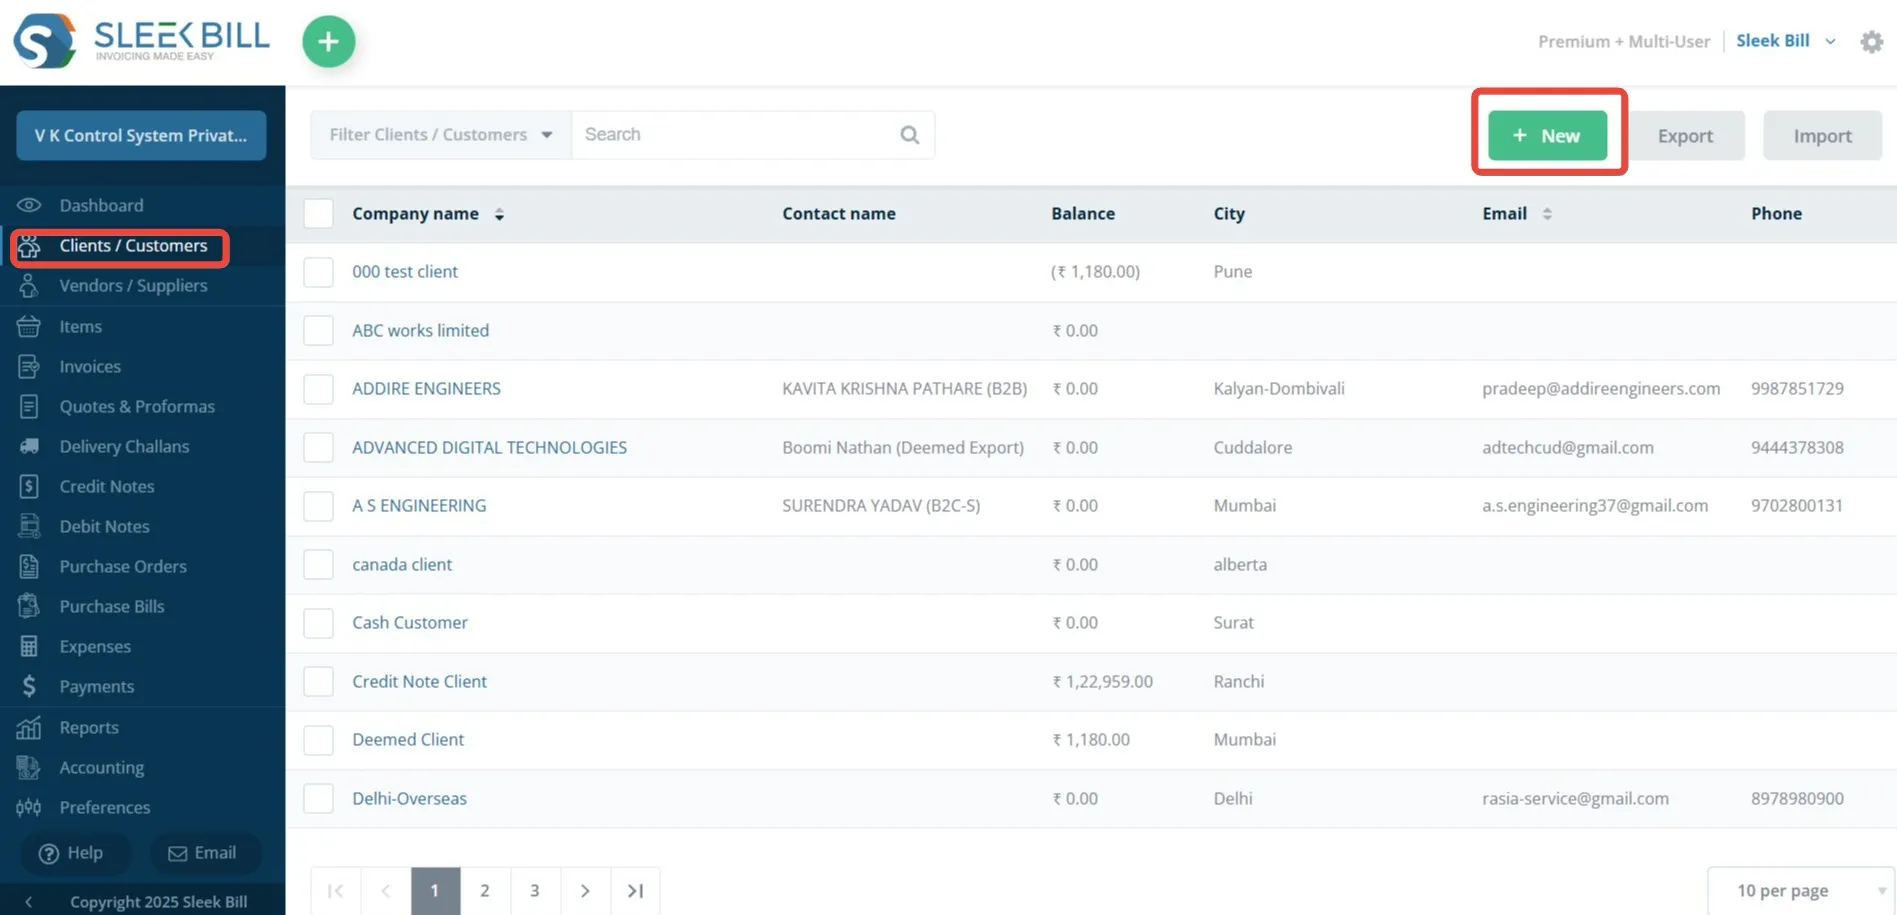Click the green New button
The width and height of the screenshot is (1897, 915).
tap(1547, 136)
